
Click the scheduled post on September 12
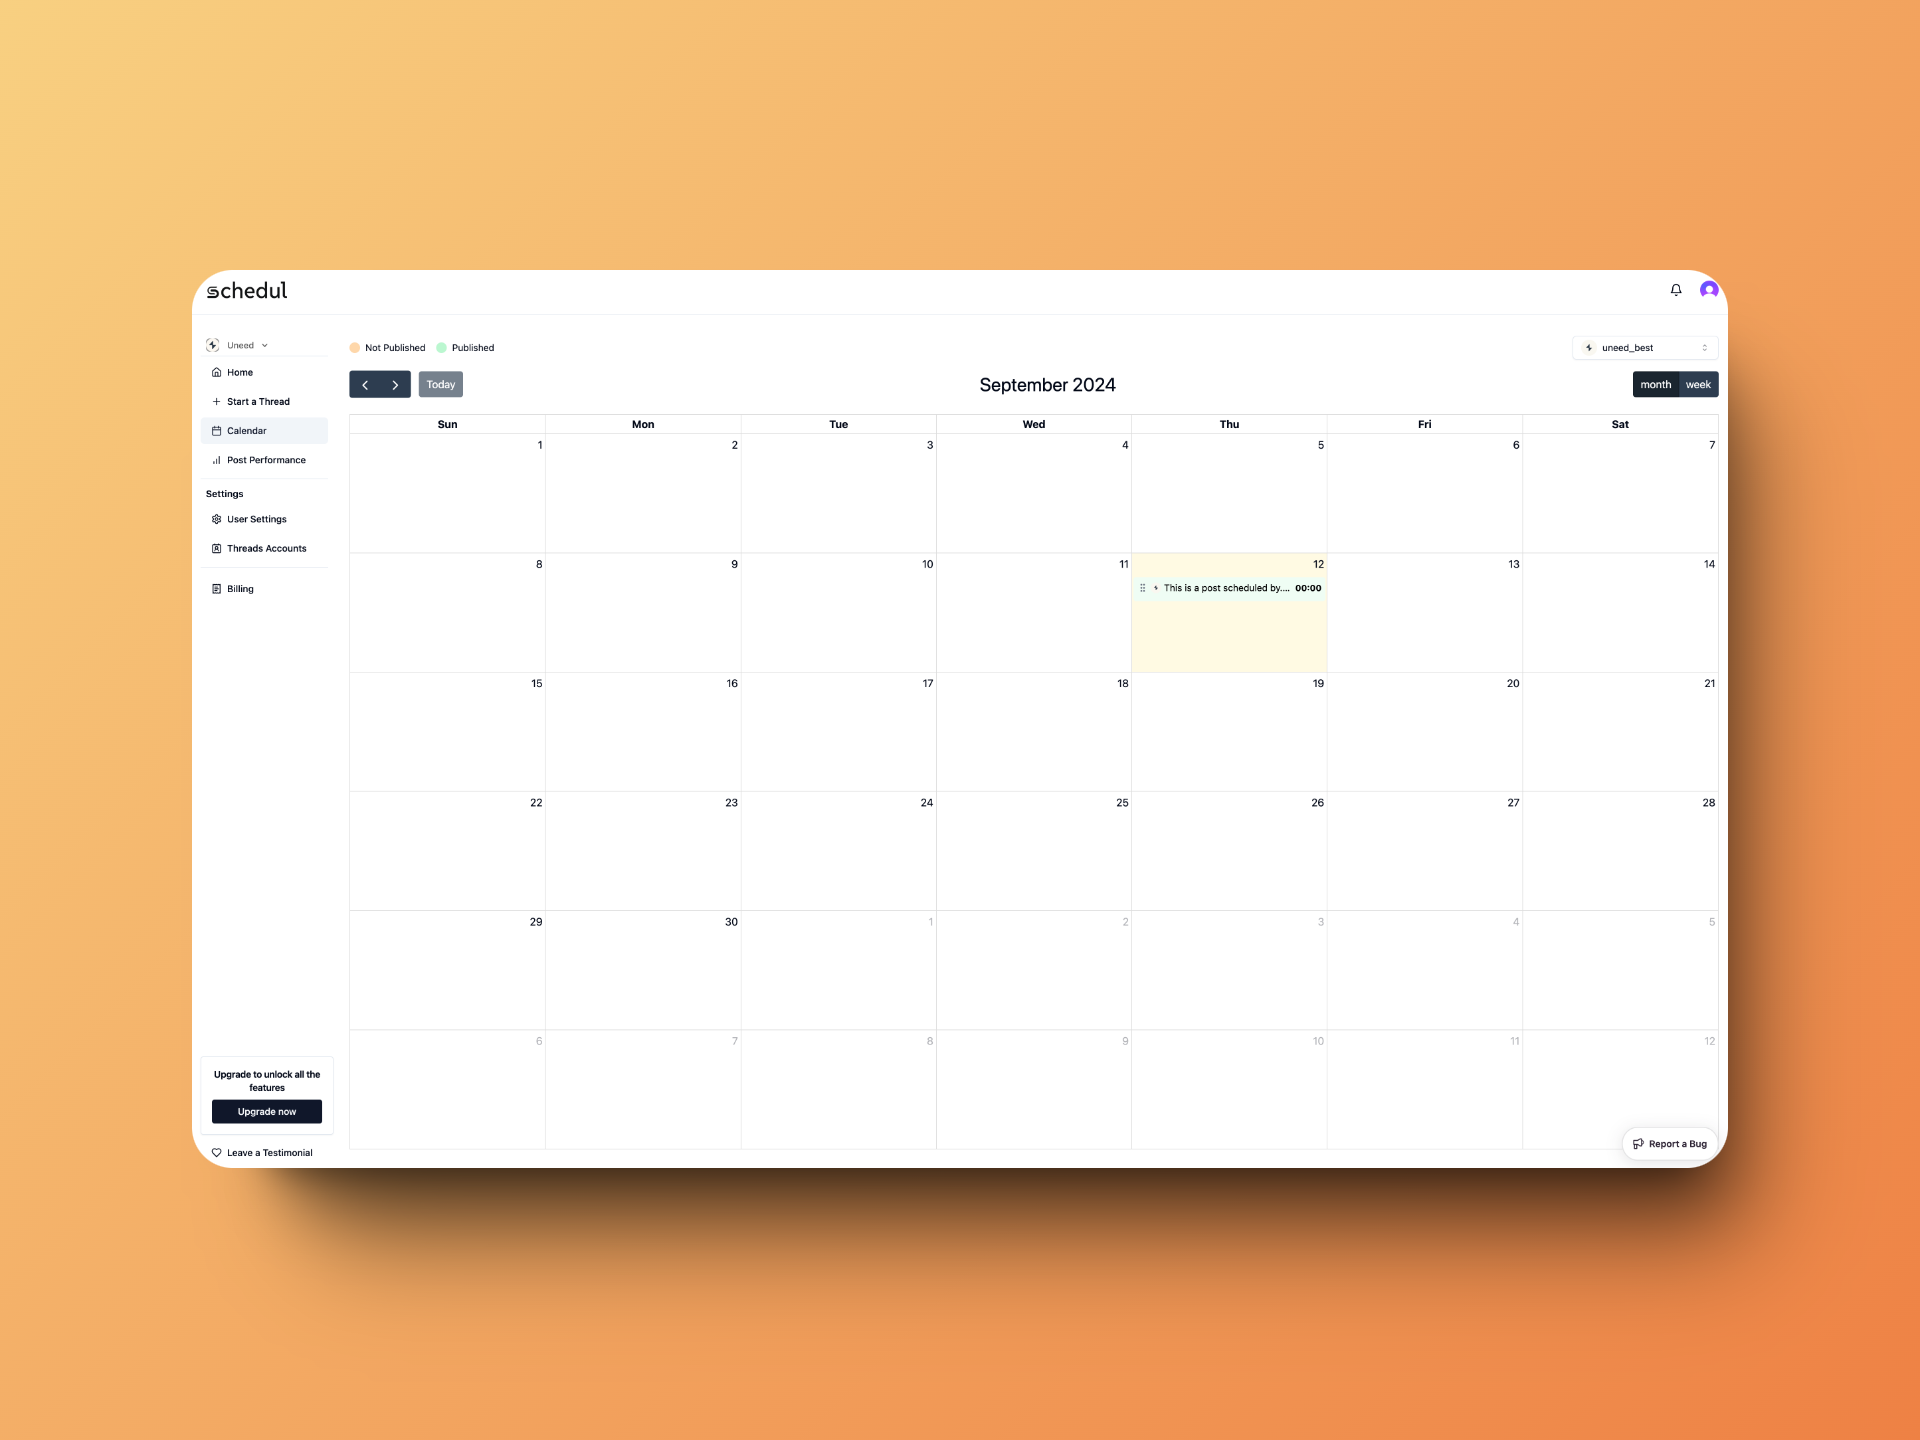(x=1229, y=587)
